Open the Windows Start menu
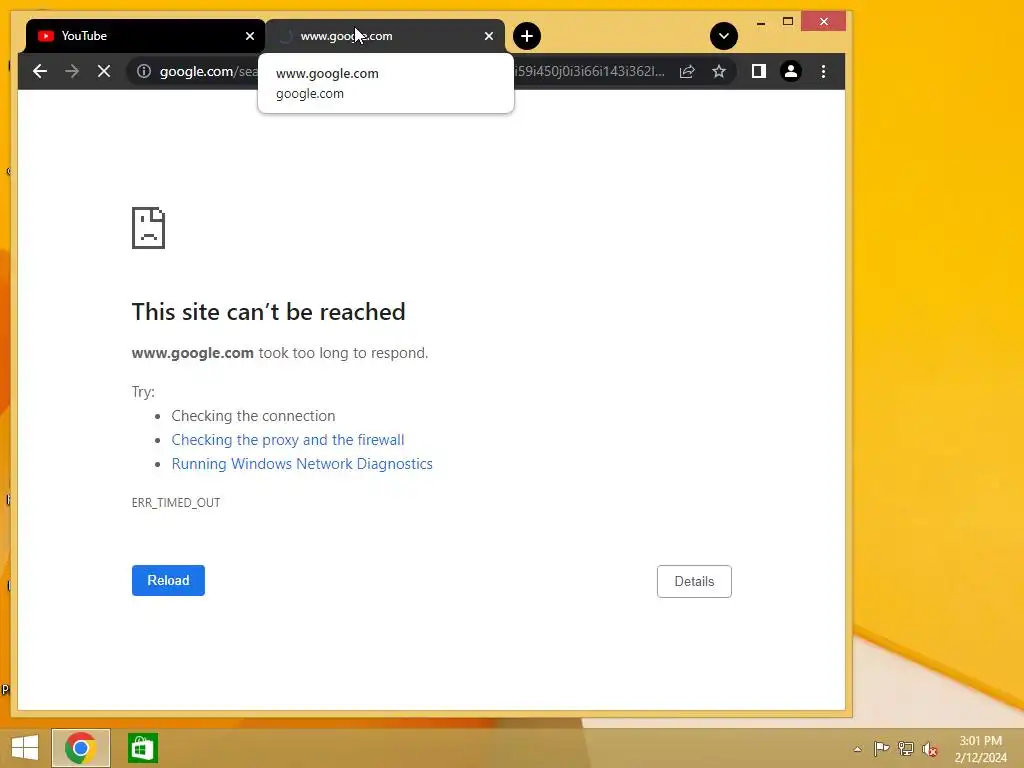The image size is (1024, 768). click(25, 748)
